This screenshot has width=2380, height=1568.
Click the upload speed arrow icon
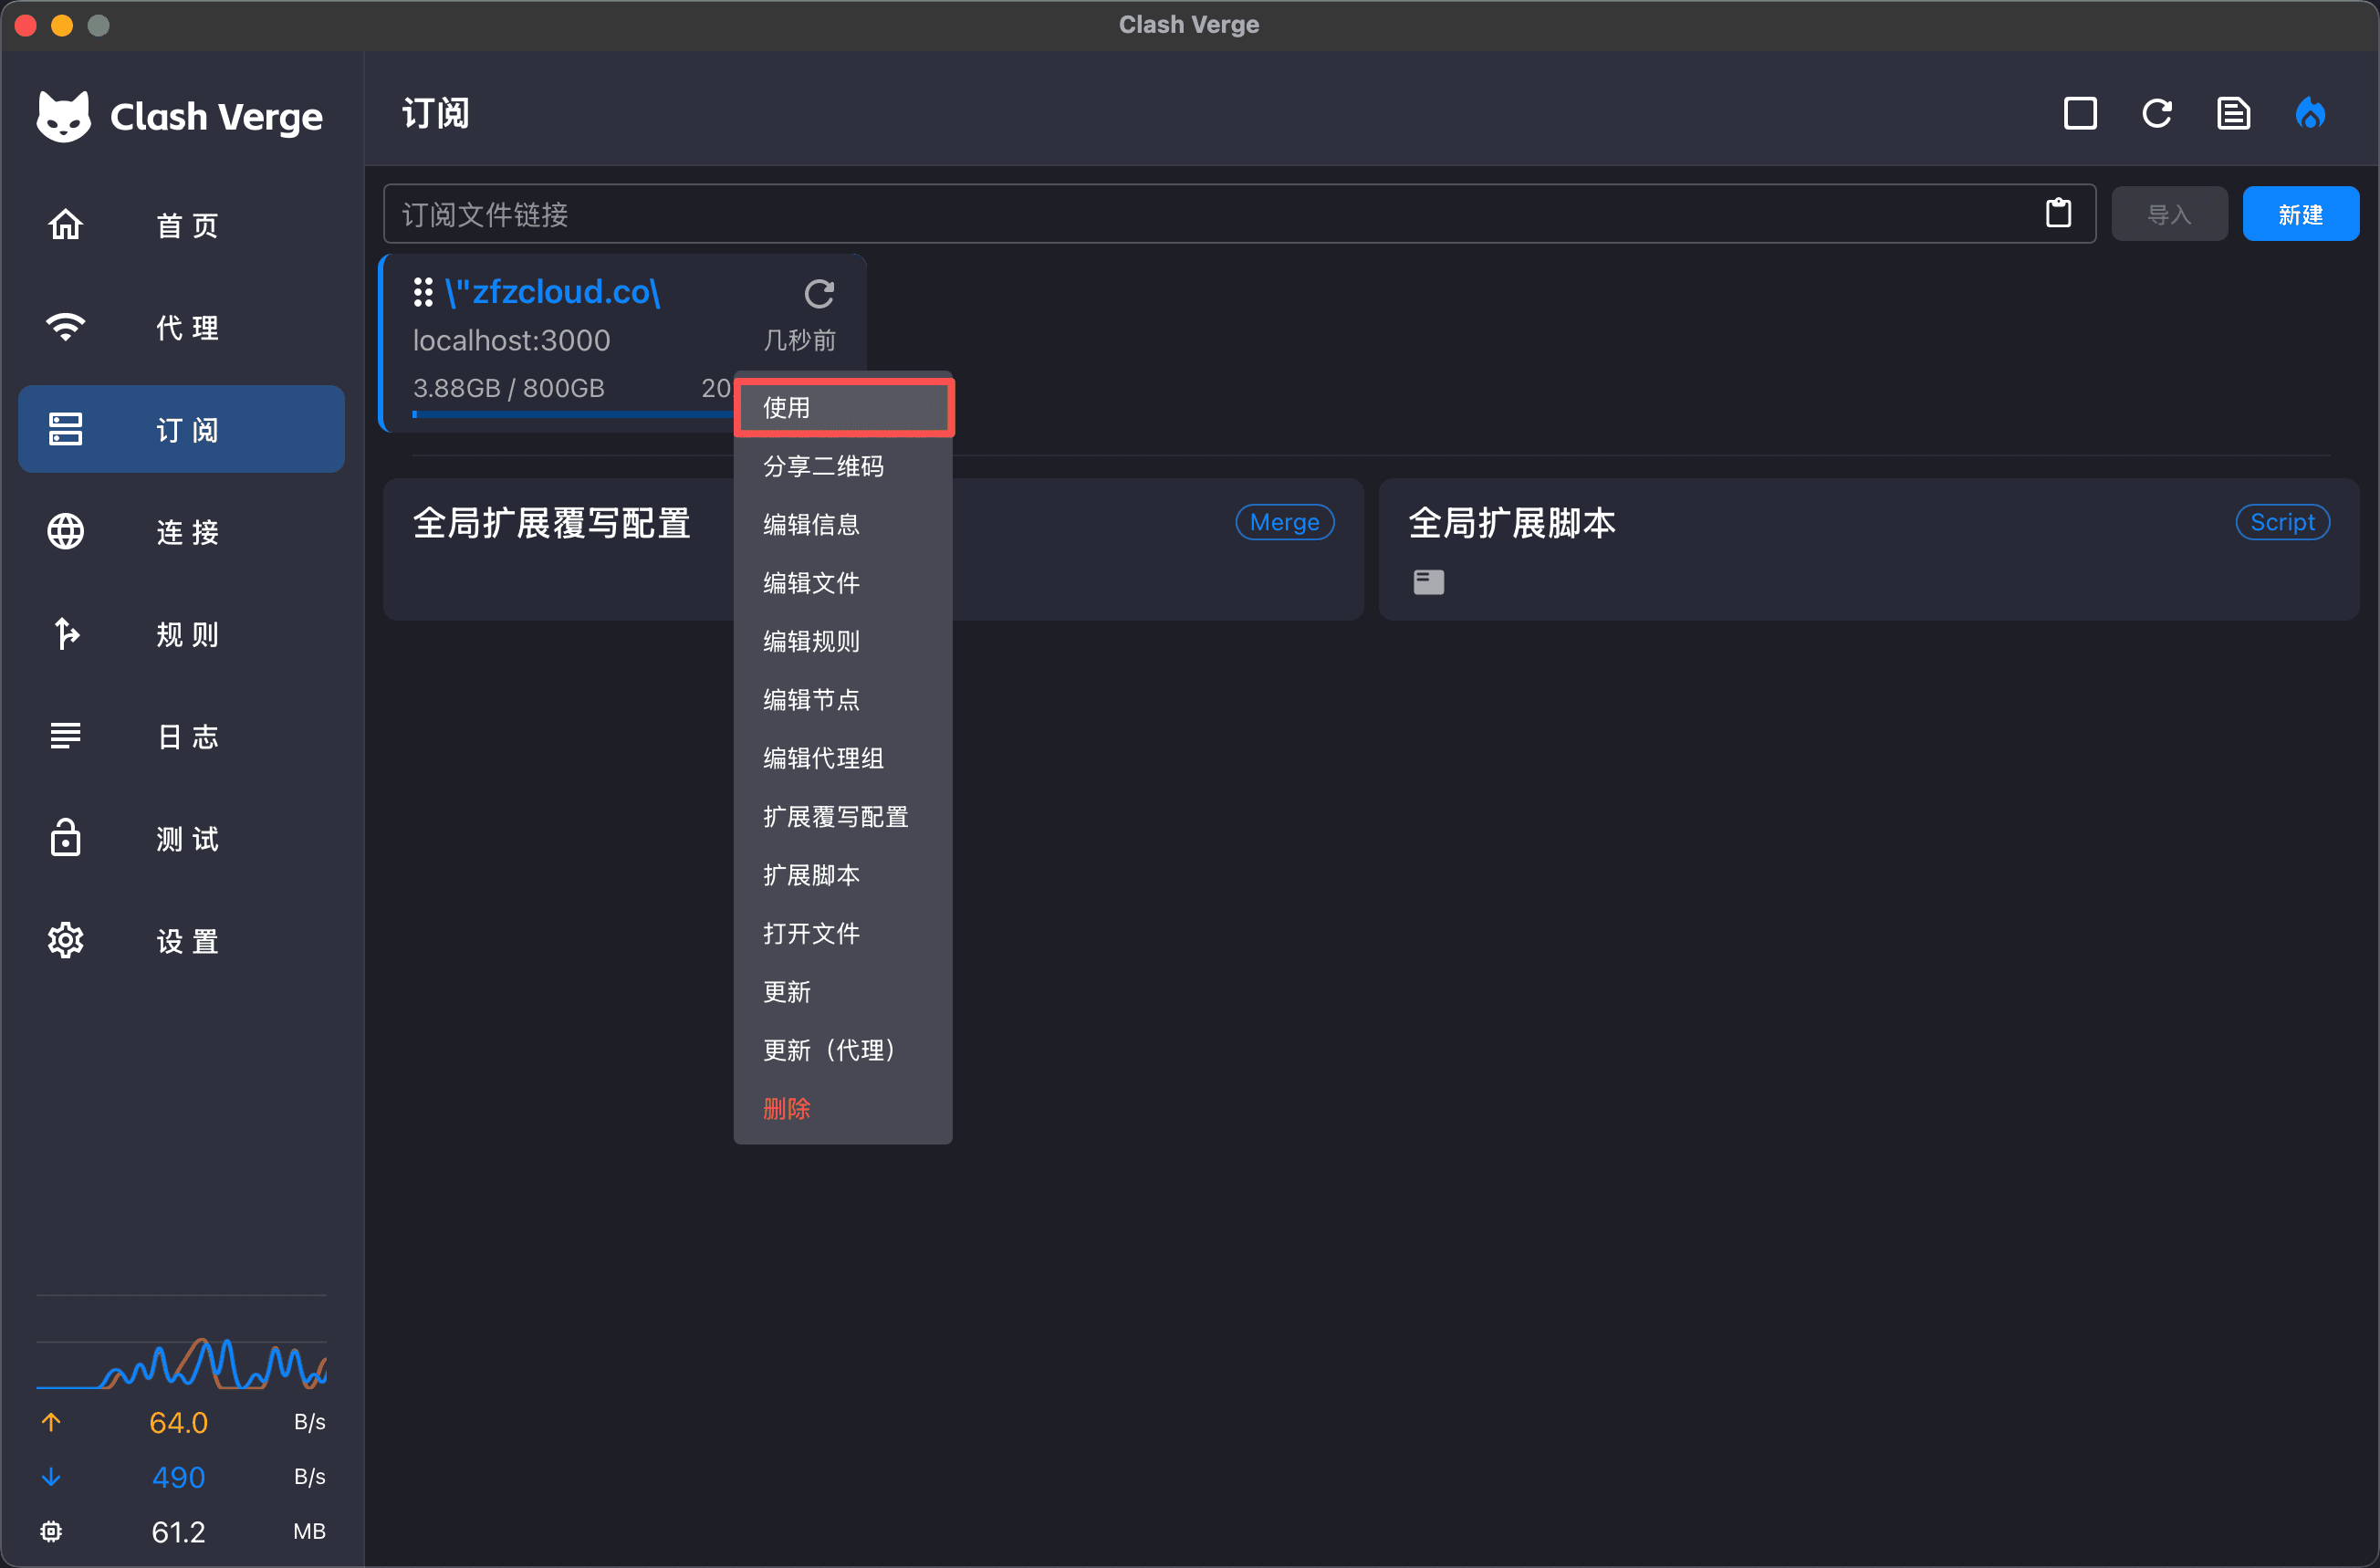click(51, 1422)
